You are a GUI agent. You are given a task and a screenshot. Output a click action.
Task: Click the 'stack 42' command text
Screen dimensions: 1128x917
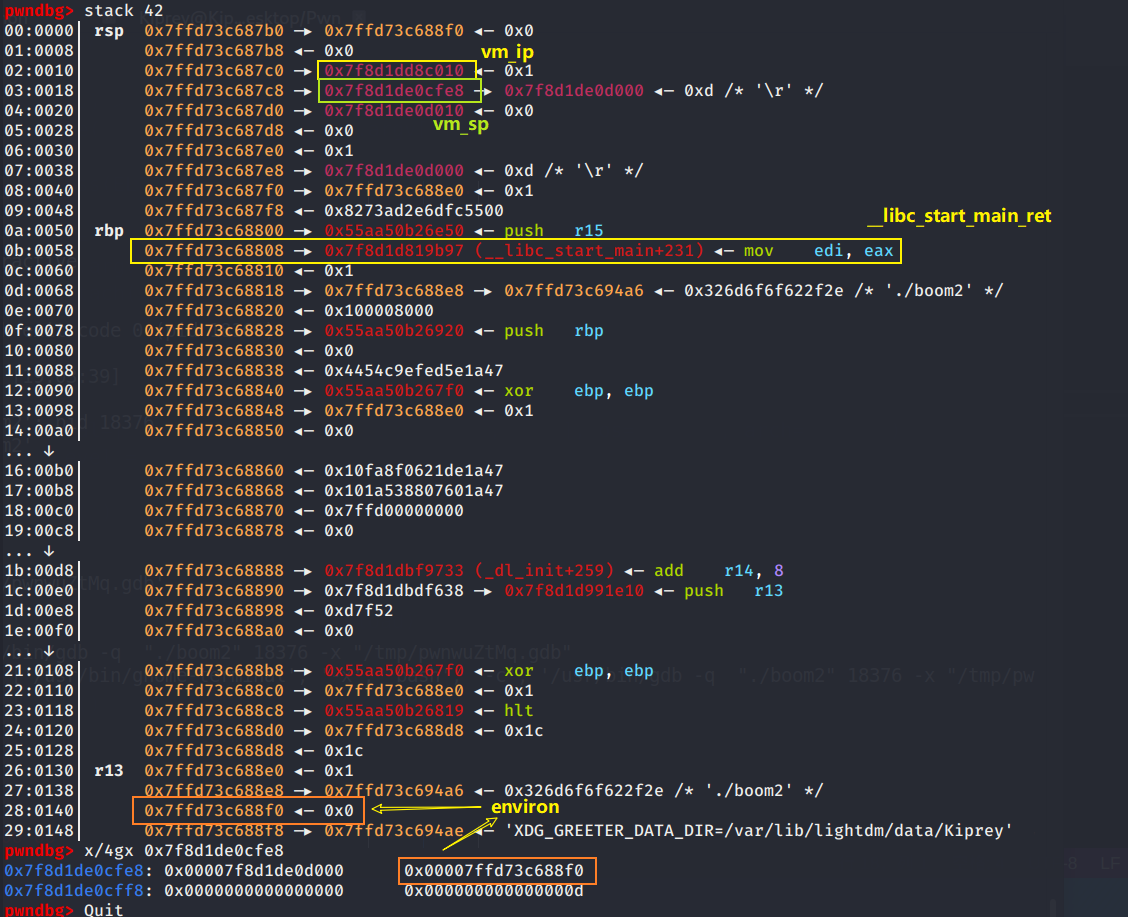click(x=136, y=10)
